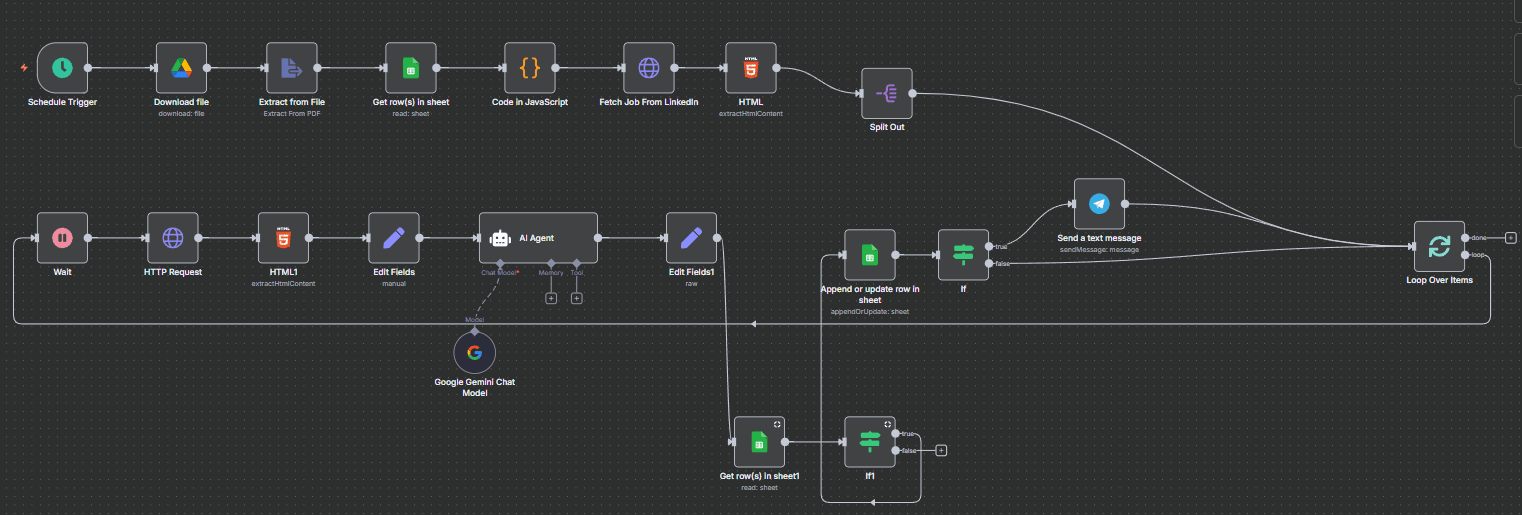Select the Wait pause node
The height and width of the screenshot is (515, 1522).
pos(62,238)
